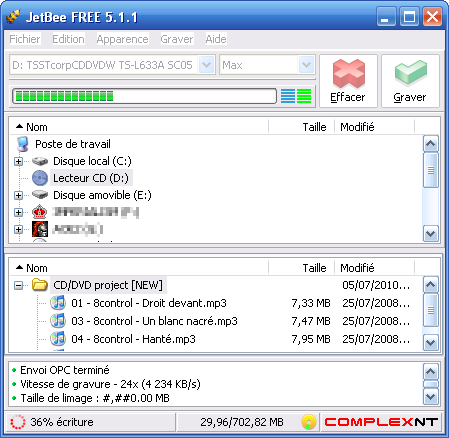Click the blue striped buffer indicator
The width and height of the screenshot is (449, 438).
[288, 96]
